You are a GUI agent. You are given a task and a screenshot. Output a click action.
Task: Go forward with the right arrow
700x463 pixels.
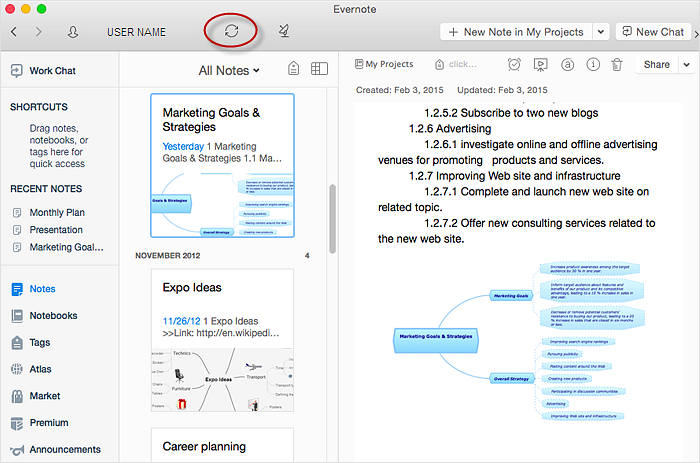38,32
